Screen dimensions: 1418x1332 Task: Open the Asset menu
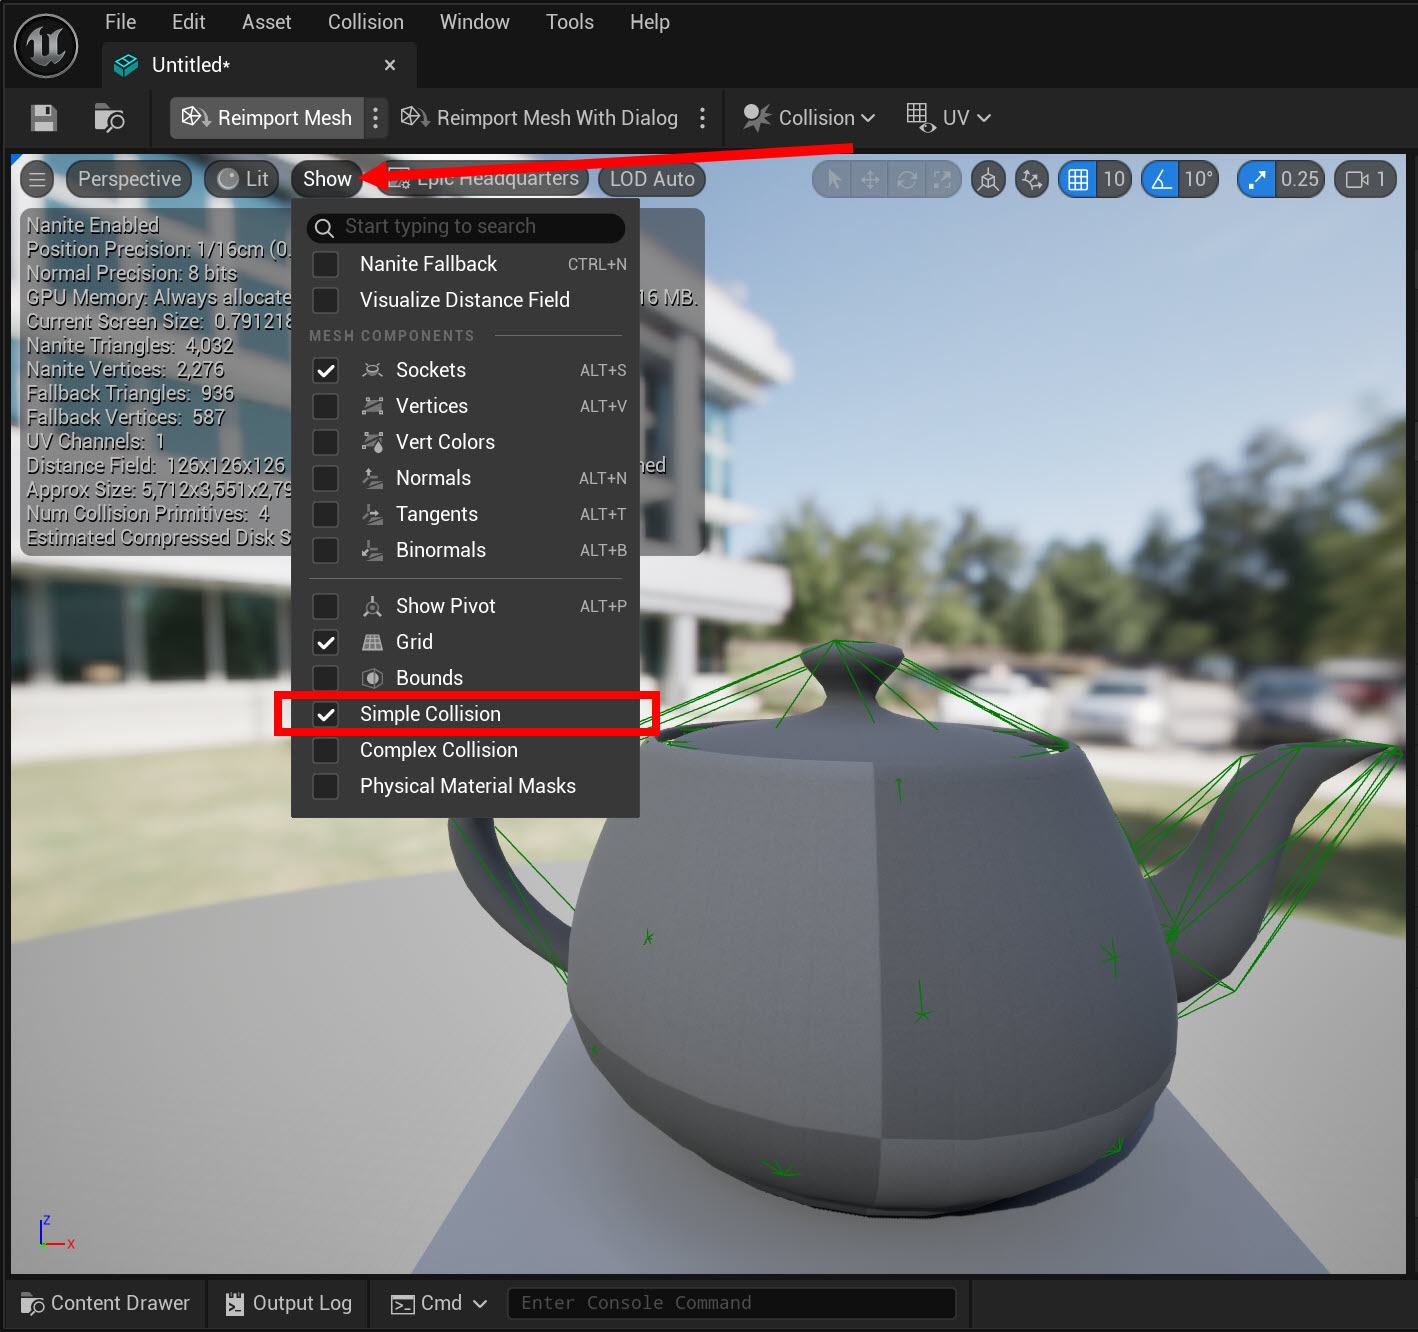click(266, 22)
